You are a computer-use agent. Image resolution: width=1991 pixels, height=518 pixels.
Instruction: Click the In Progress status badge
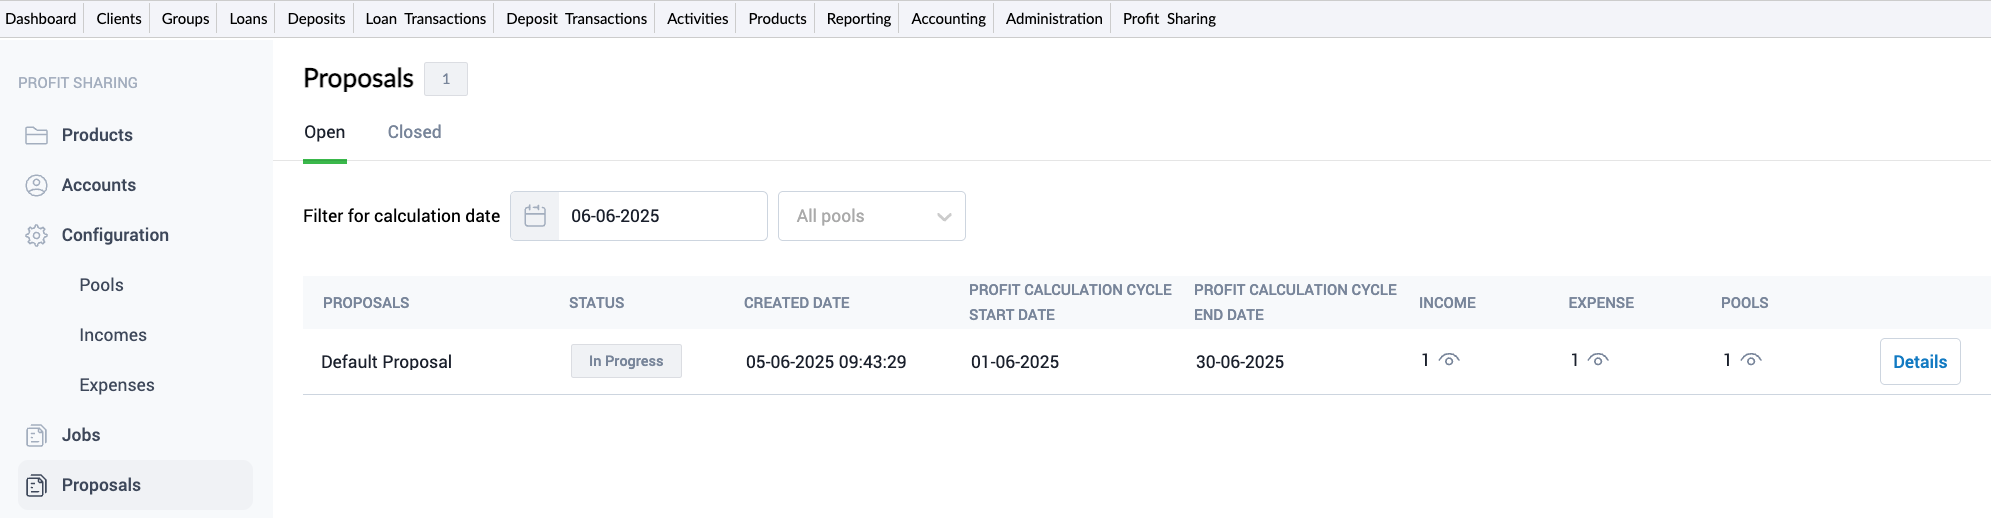pos(626,361)
